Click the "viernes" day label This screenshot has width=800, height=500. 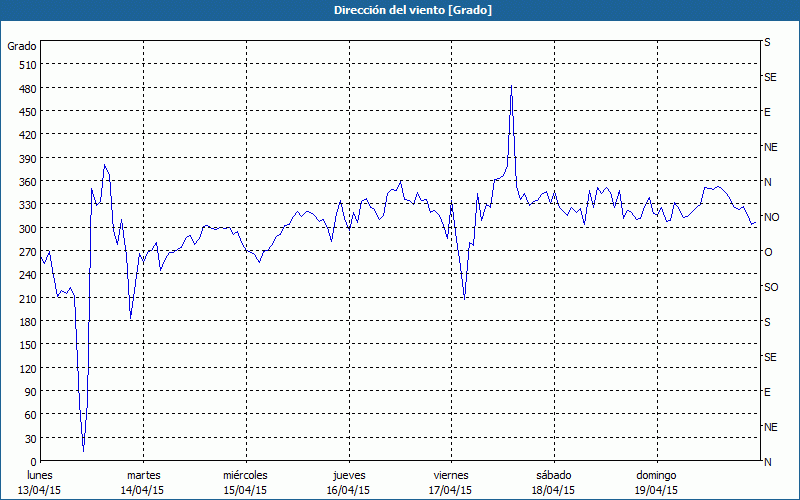coord(450,475)
